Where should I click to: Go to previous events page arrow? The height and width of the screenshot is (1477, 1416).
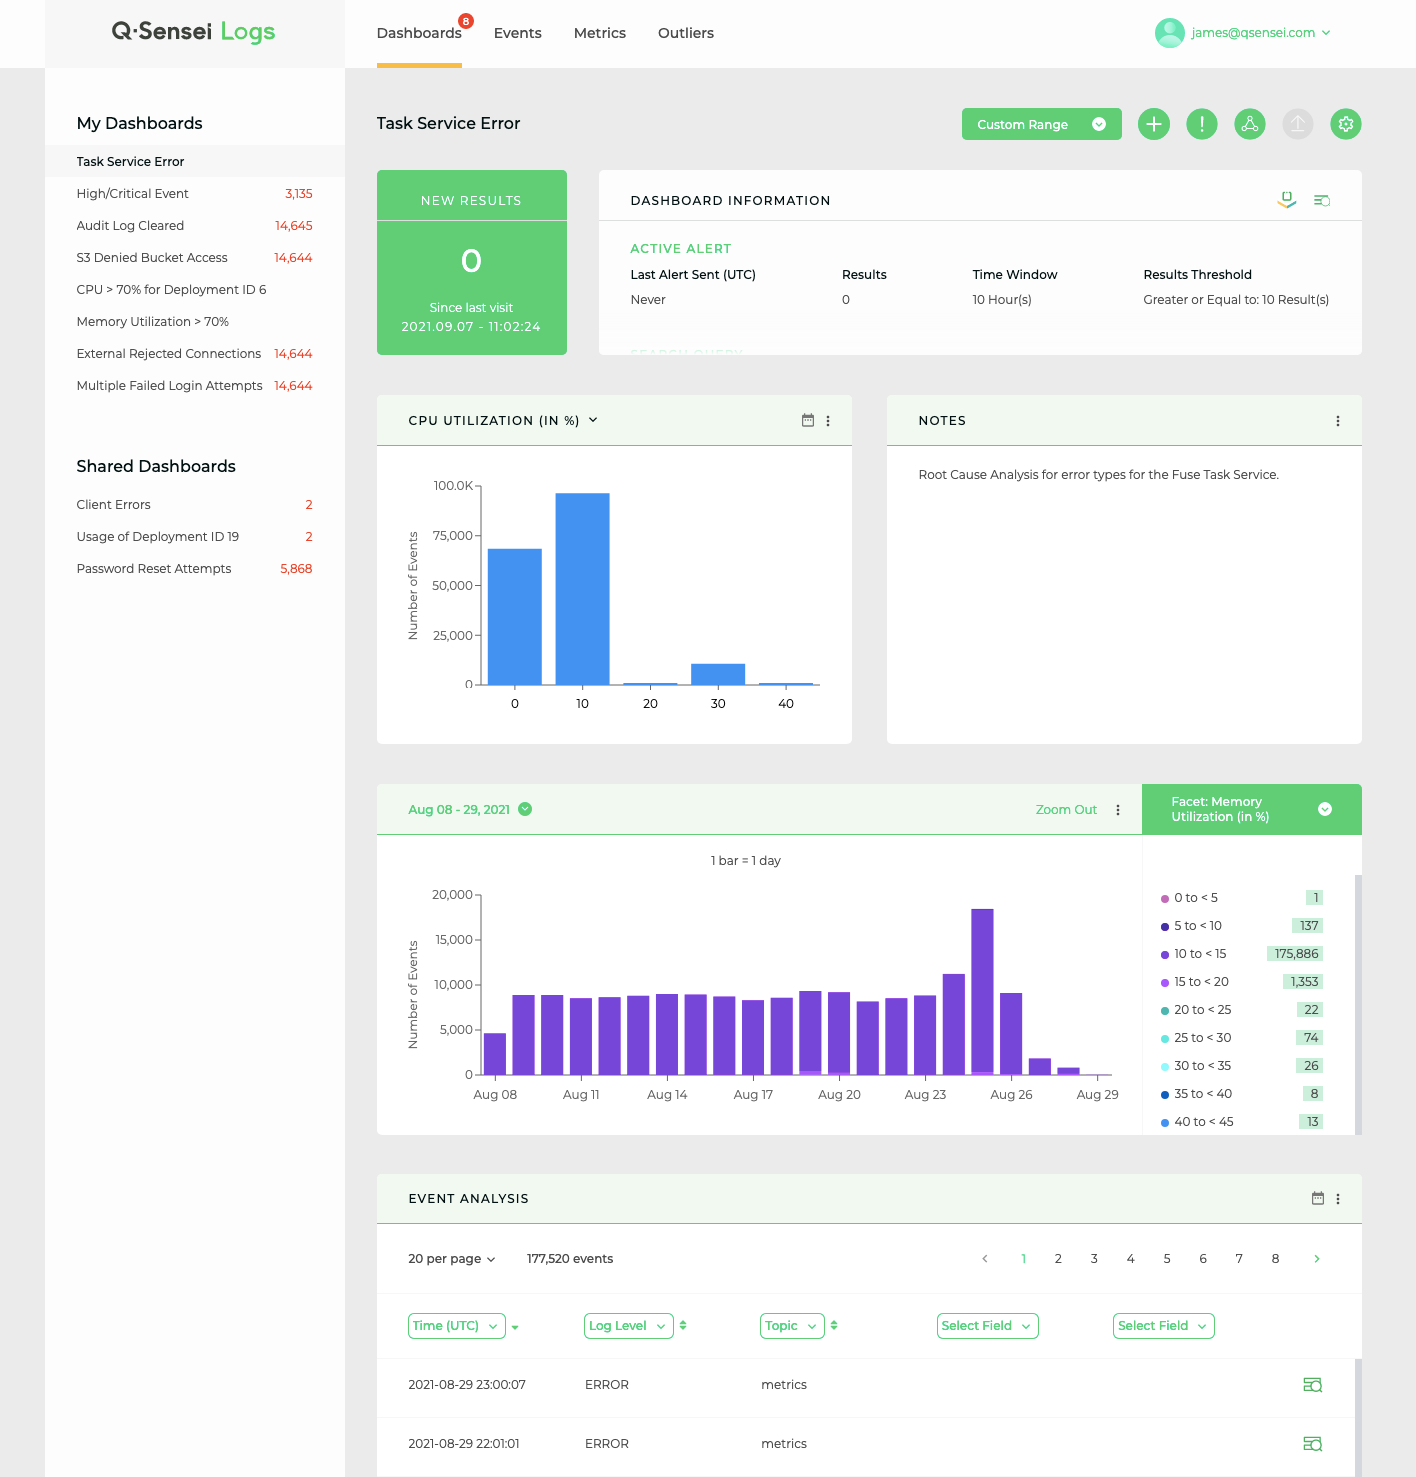pyautogui.click(x=985, y=1259)
